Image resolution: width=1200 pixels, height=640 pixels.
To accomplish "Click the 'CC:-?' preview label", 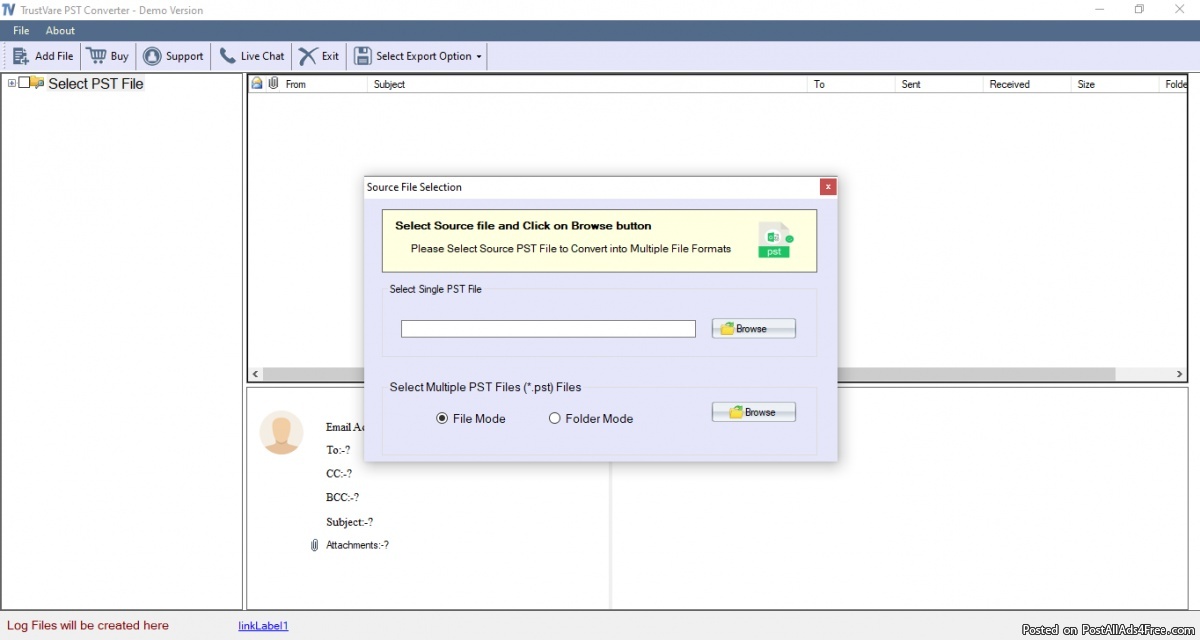I will [x=339, y=474].
